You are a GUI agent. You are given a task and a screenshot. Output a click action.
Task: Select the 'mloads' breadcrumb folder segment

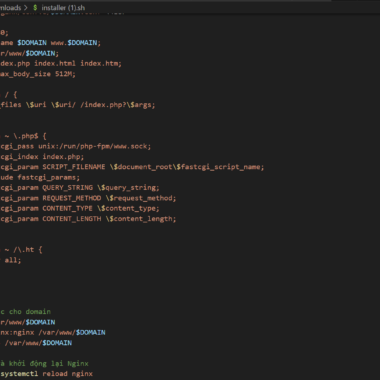tap(11, 7)
